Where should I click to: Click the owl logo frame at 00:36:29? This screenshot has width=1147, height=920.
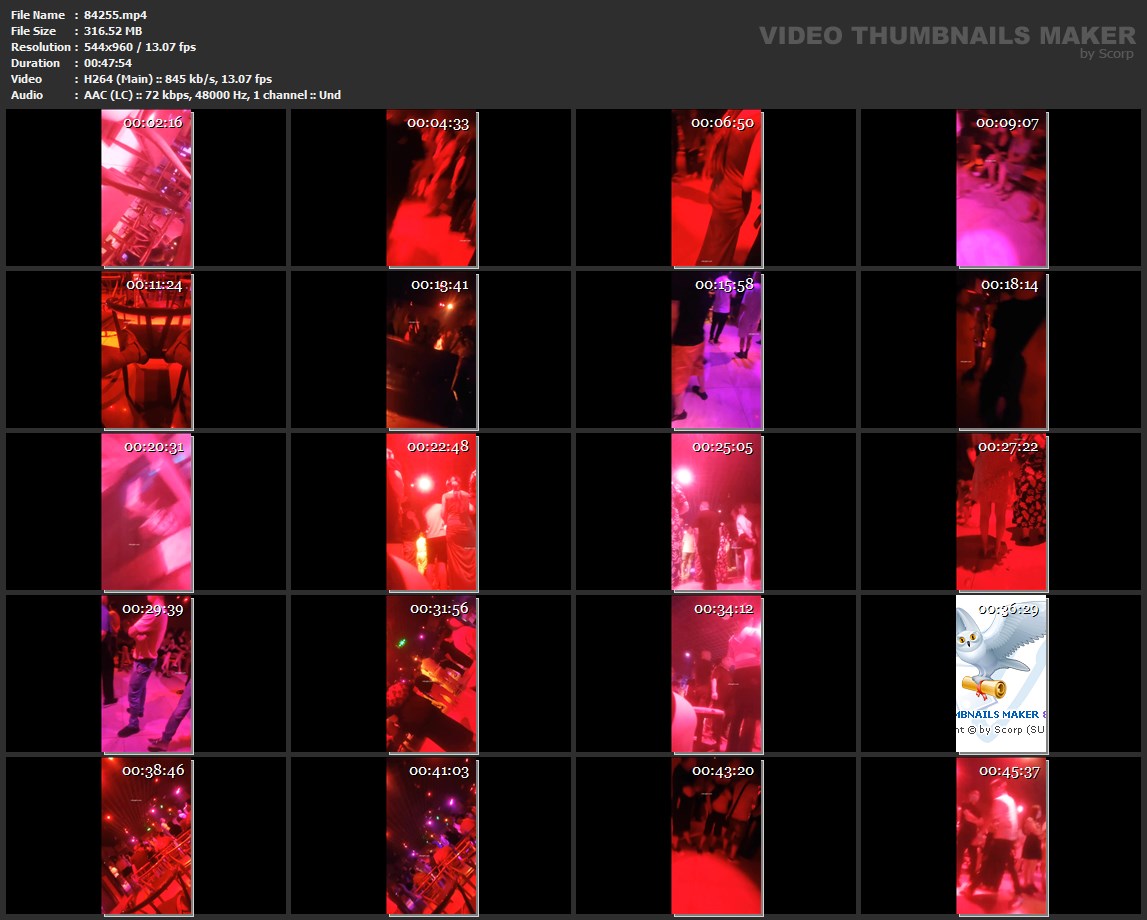[1001, 674]
